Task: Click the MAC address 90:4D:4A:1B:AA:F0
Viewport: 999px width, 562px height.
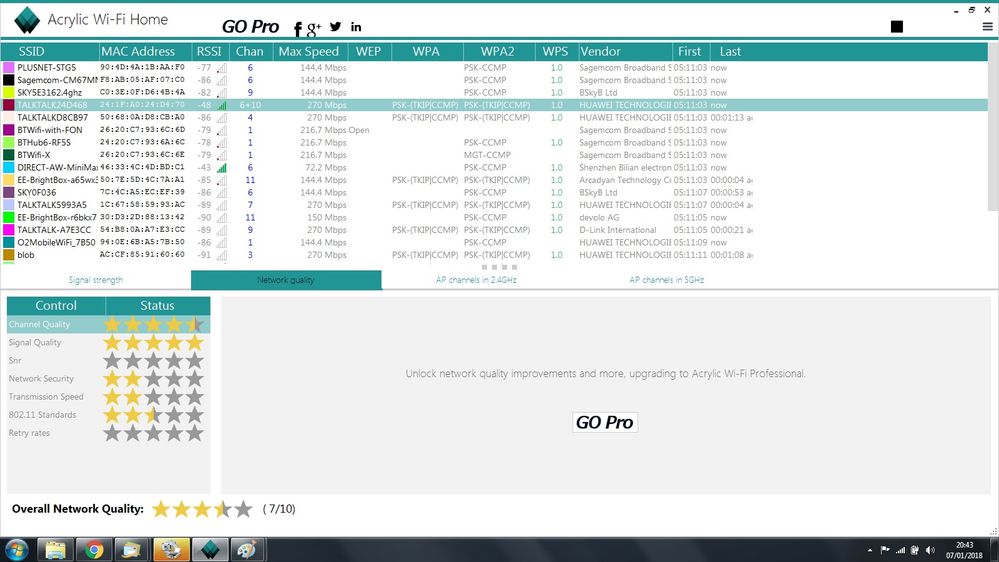Action: click(142, 67)
